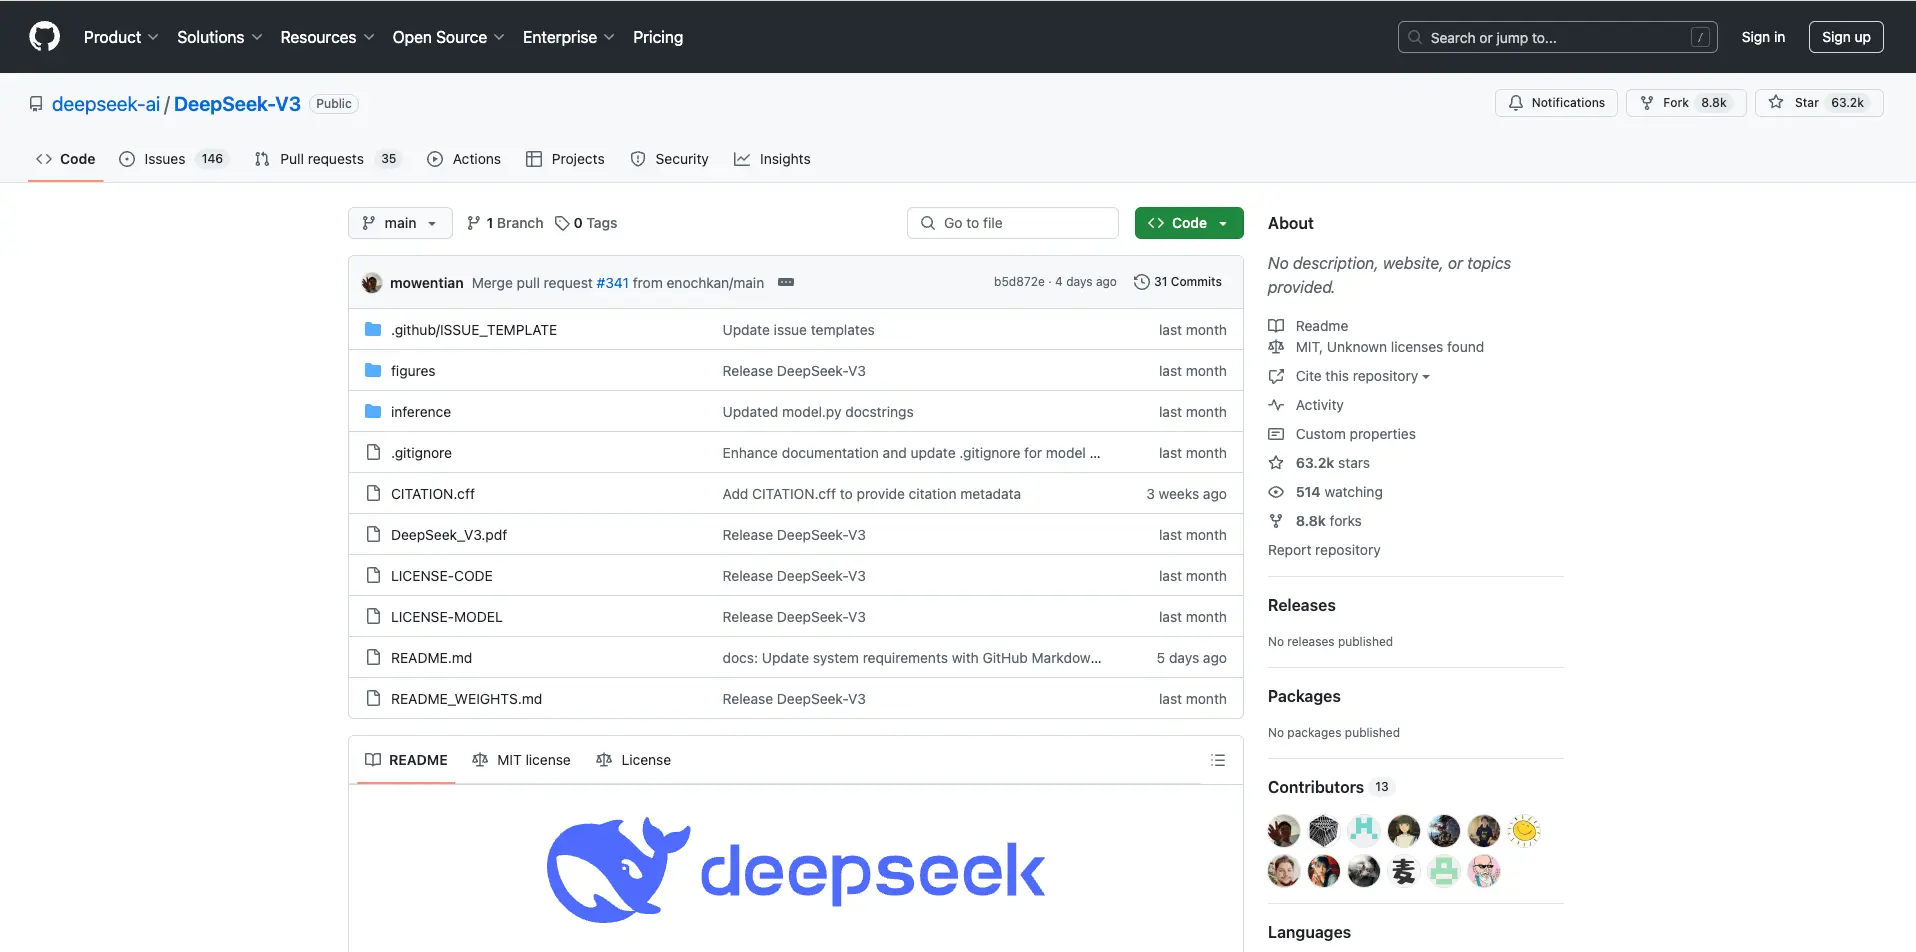Click the yellow sun contributor avatar

(1524, 831)
